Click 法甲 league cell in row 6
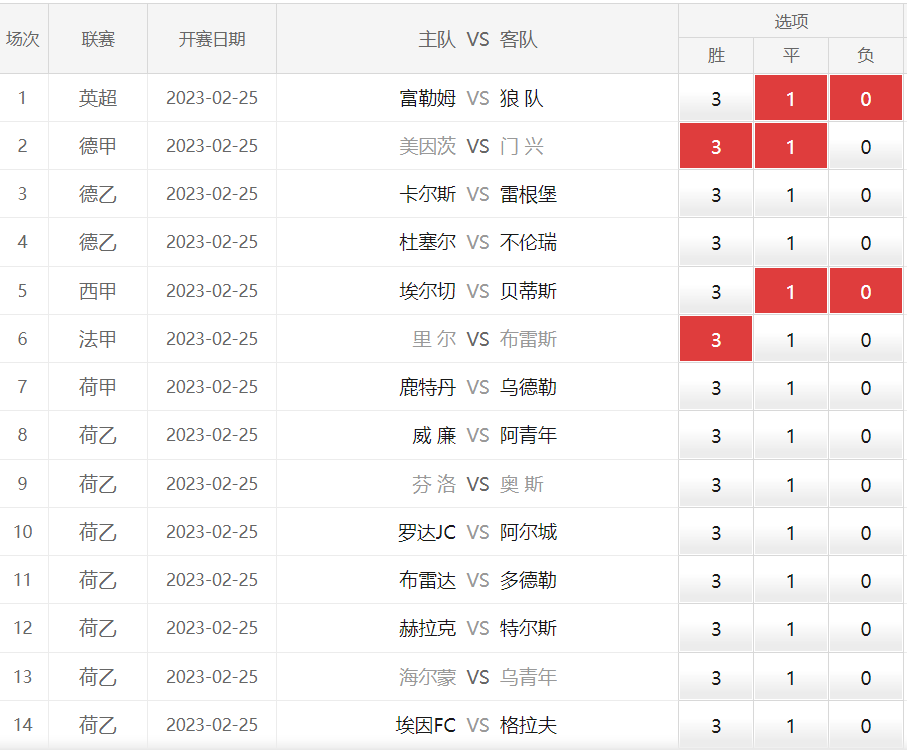The width and height of the screenshot is (907, 751). point(98,338)
